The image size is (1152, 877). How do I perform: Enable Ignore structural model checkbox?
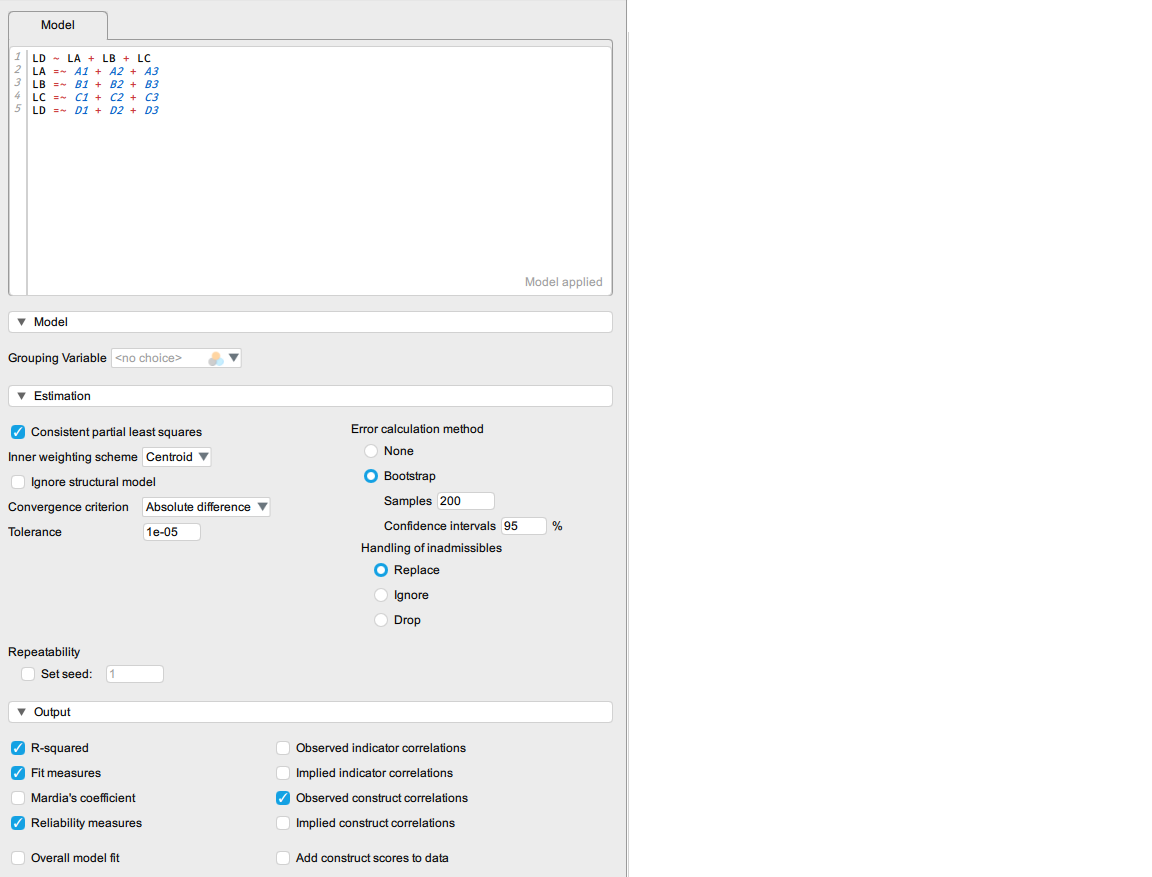[x=18, y=482]
